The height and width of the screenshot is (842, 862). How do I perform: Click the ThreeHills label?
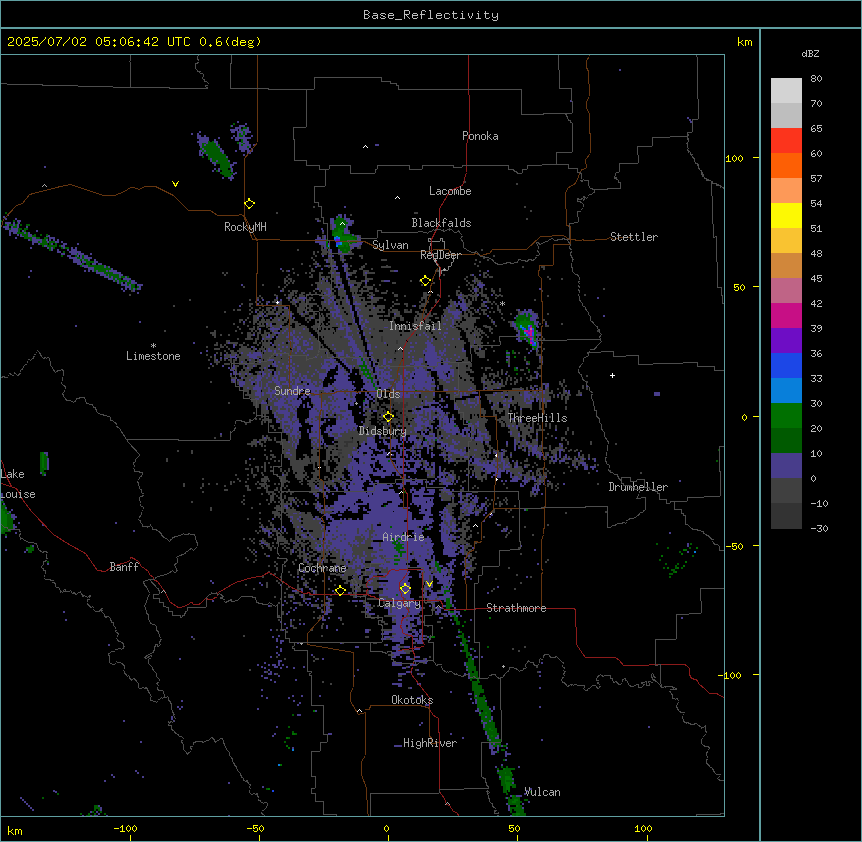[537, 418]
